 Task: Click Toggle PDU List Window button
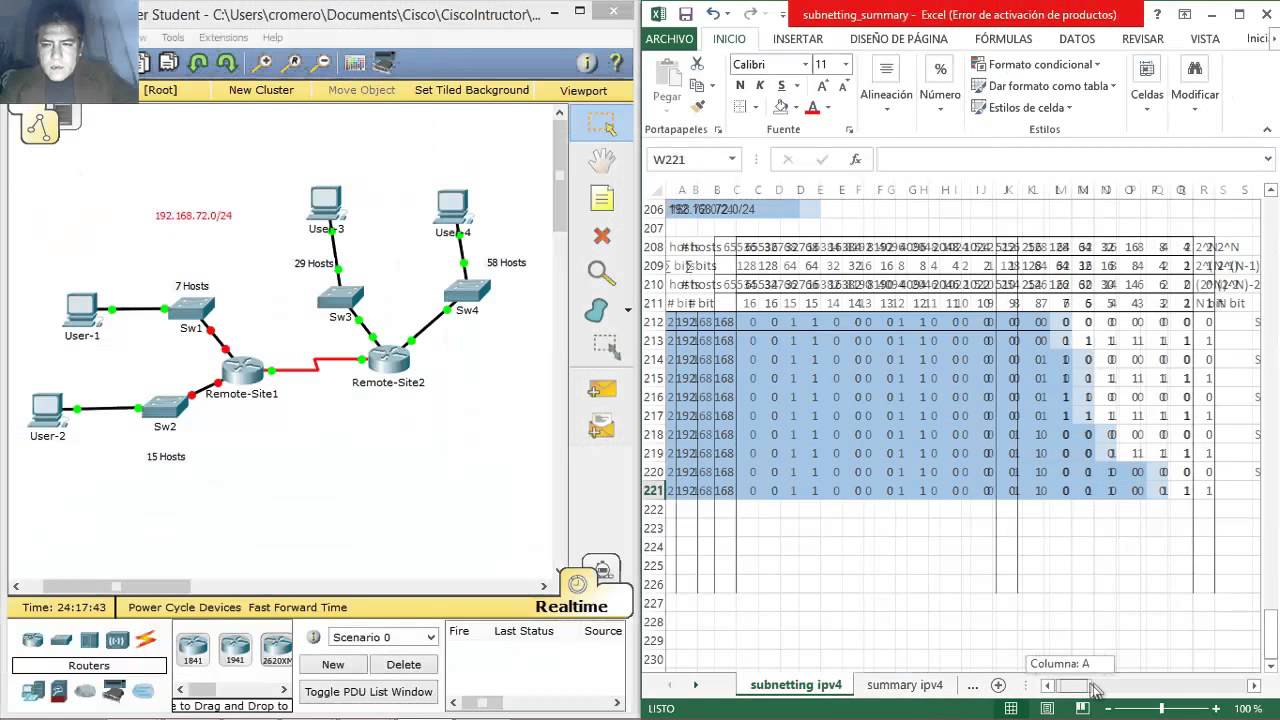coord(369,692)
